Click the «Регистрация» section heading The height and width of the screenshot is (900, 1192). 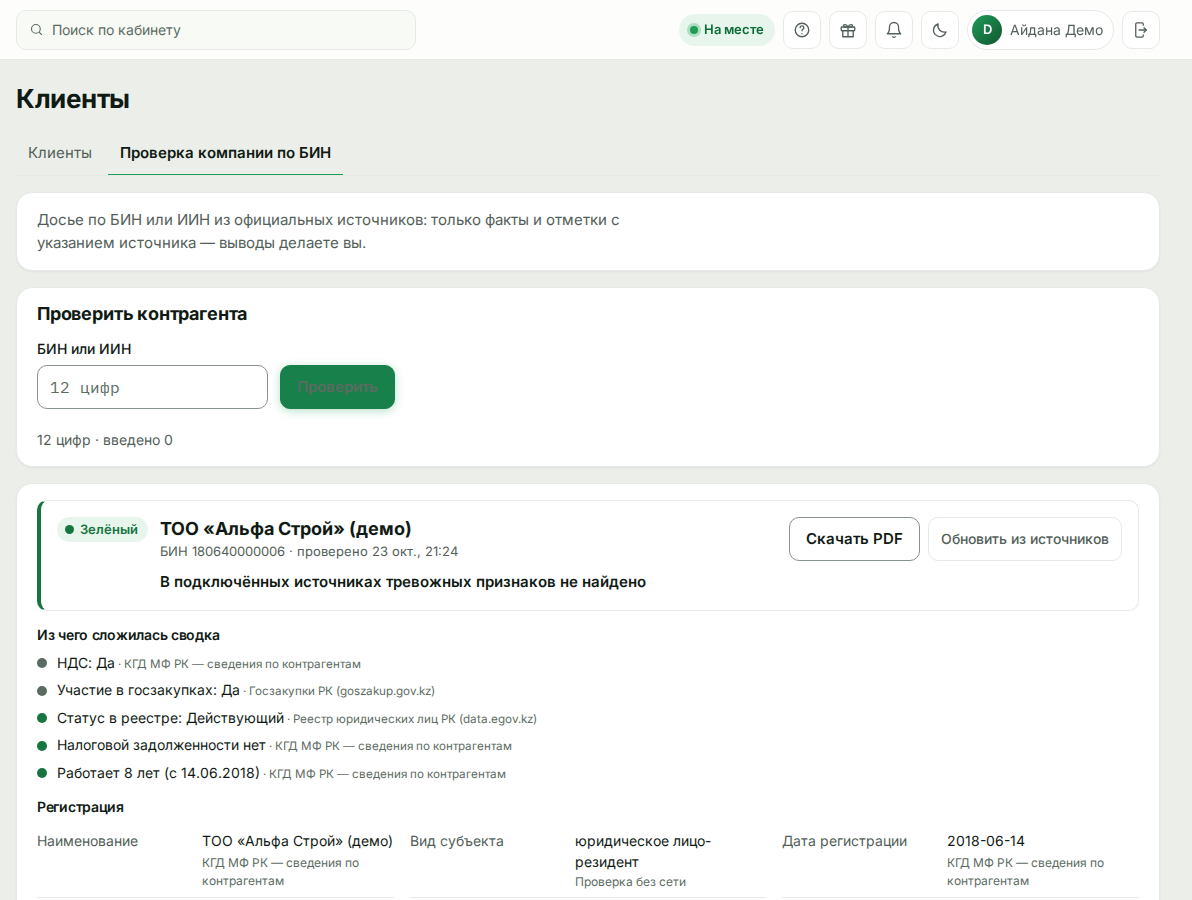point(81,807)
